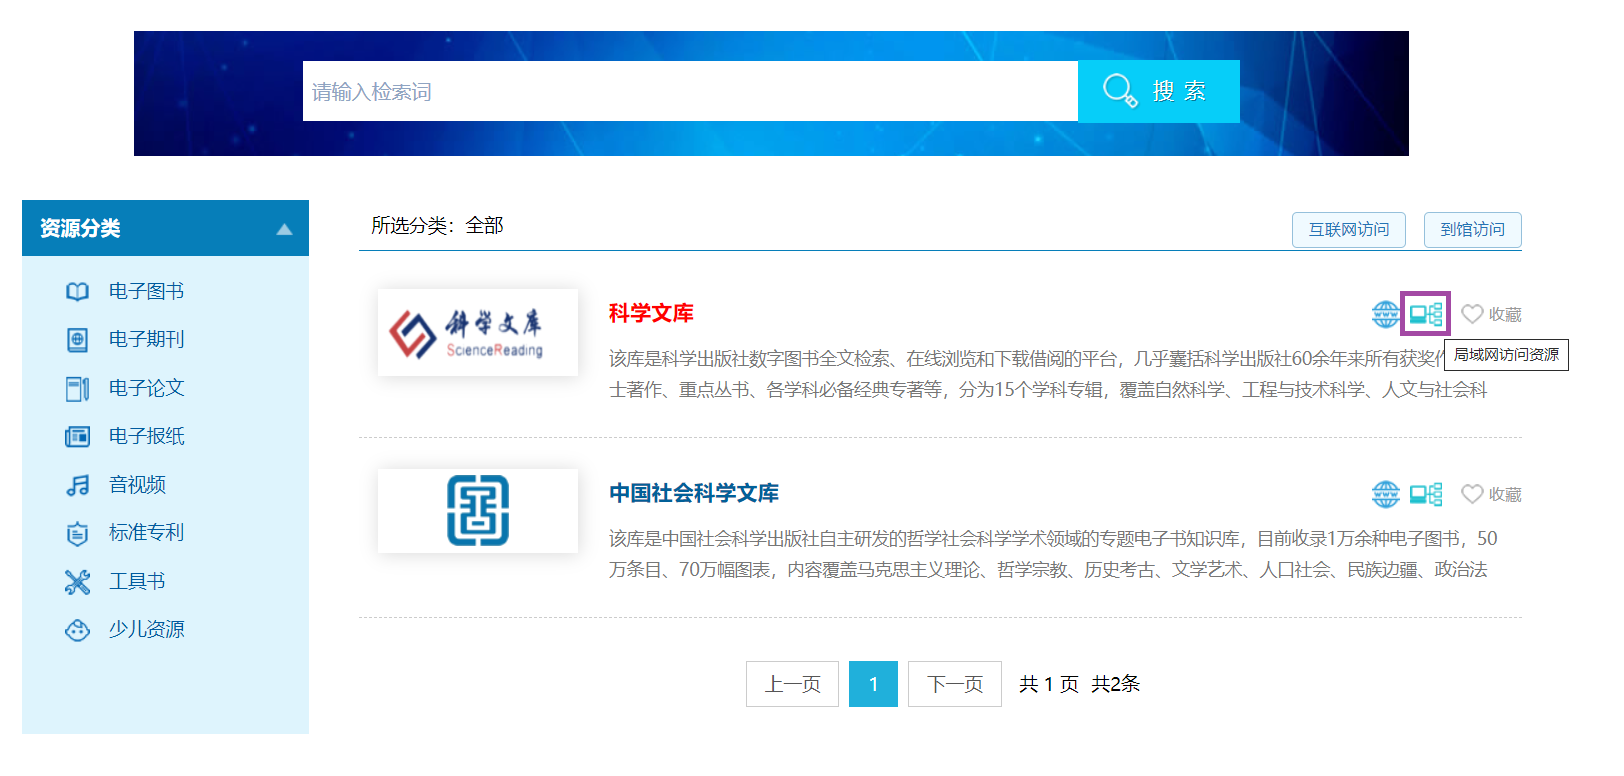Click the 搜索 search button
The width and height of the screenshot is (1624, 776).
click(1158, 91)
